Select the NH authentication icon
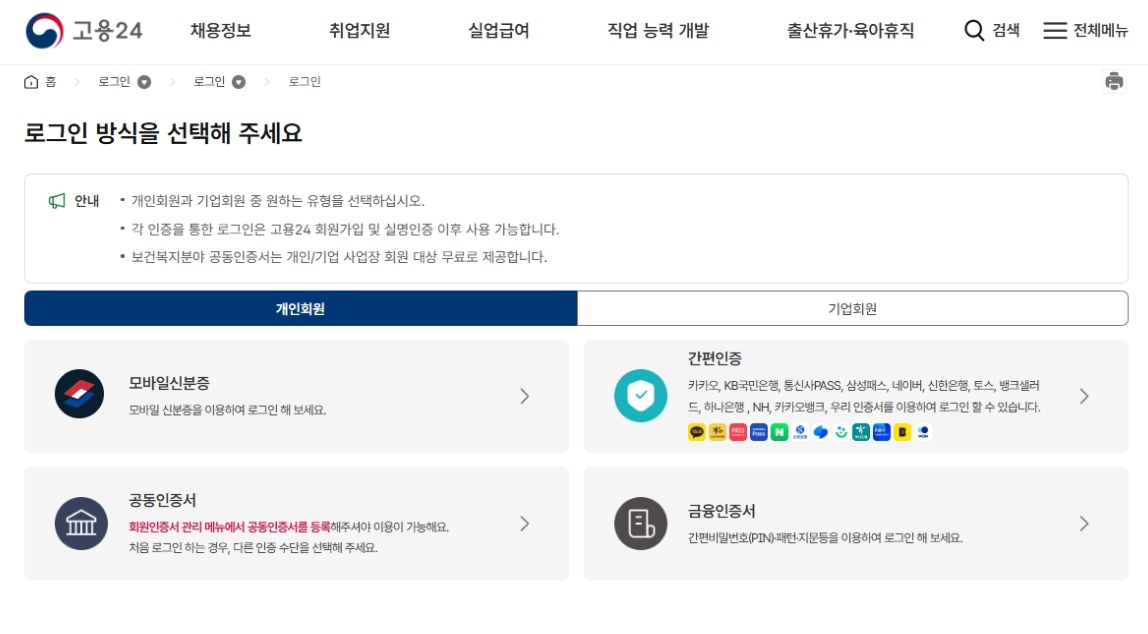The width and height of the screenshot is (1148, 634). [x=879, y=431]
